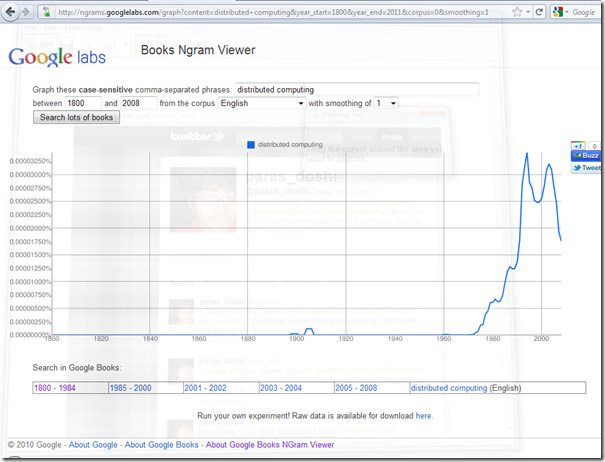Viewport: 605px width, 462px height.
Task: Share the graph on Buzz
Action: pyautogui.click(x=586, y=156)
